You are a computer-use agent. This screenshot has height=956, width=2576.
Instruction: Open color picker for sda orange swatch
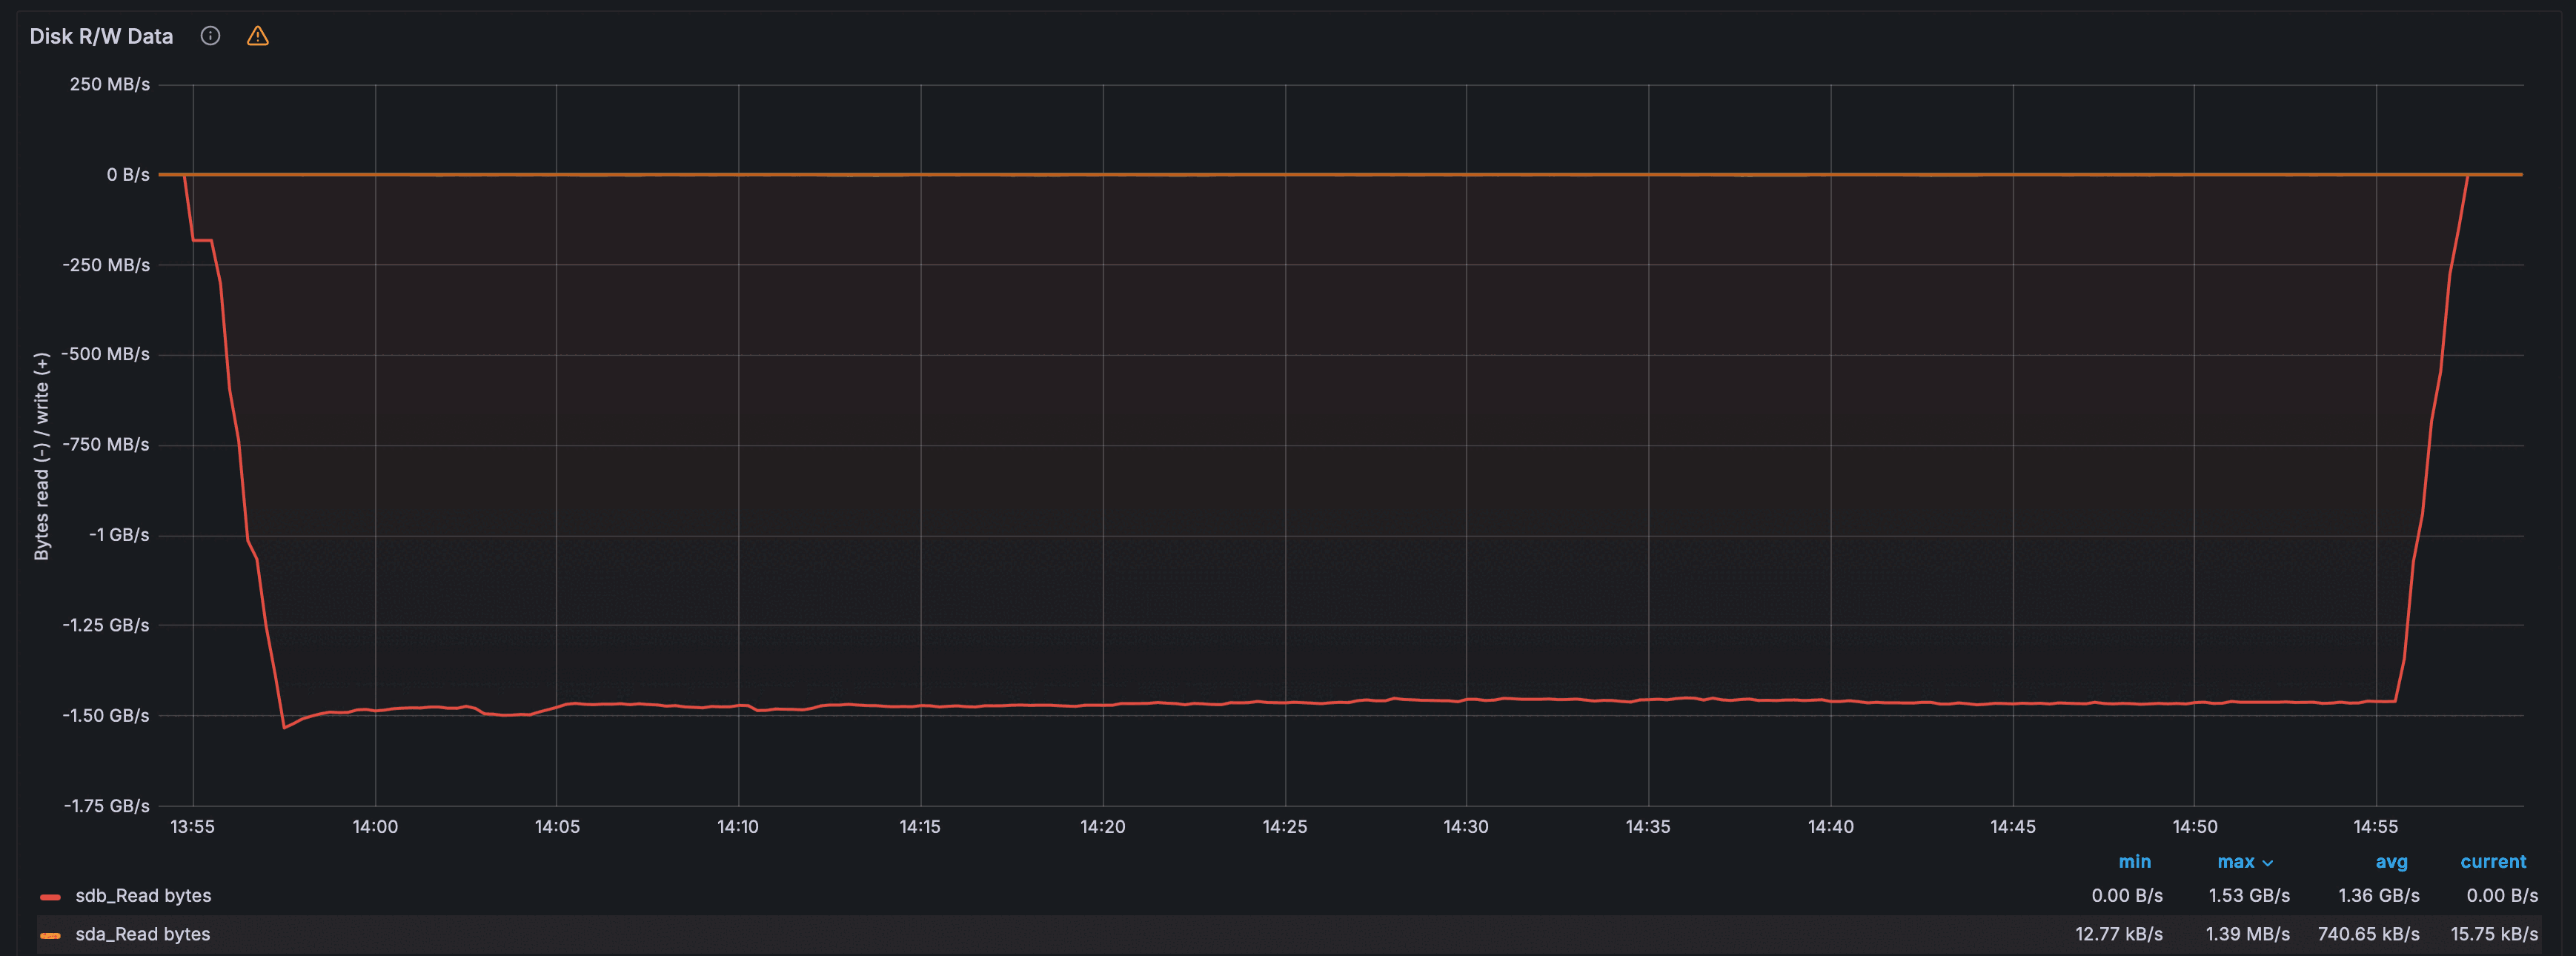[x=50, y=935]
